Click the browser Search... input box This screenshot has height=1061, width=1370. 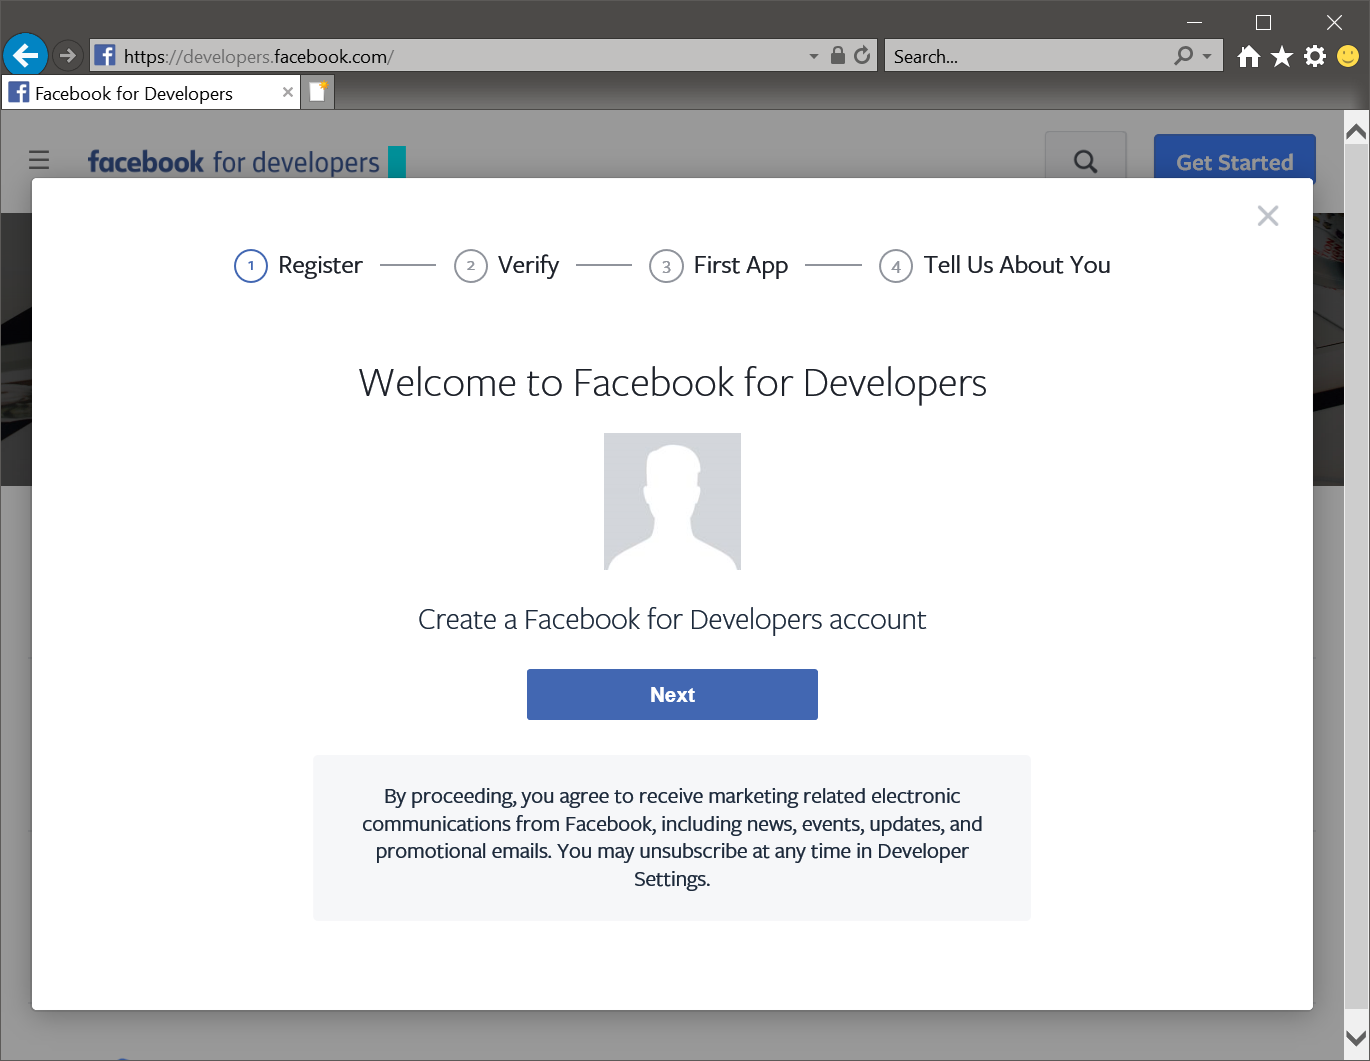(1027, 57)
